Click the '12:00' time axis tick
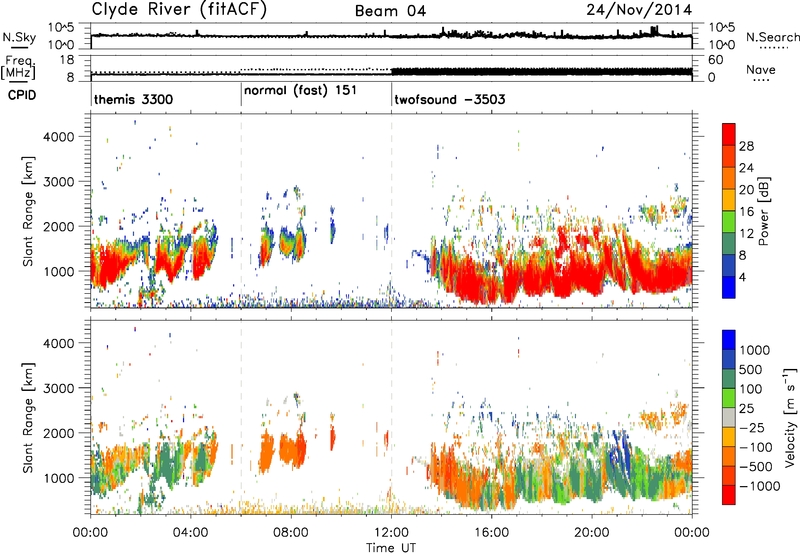Image resolution: width=800 pixels, height=554 pixels. (391, 533)
